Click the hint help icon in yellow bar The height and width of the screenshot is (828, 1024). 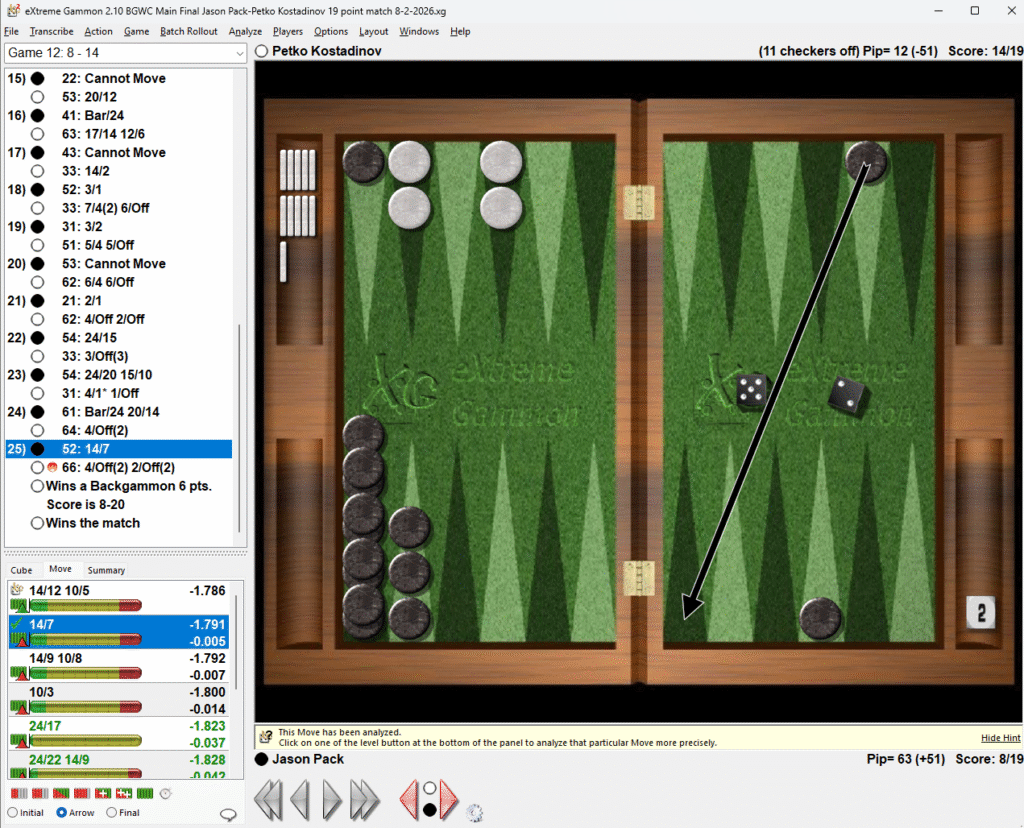pos(266,737)
